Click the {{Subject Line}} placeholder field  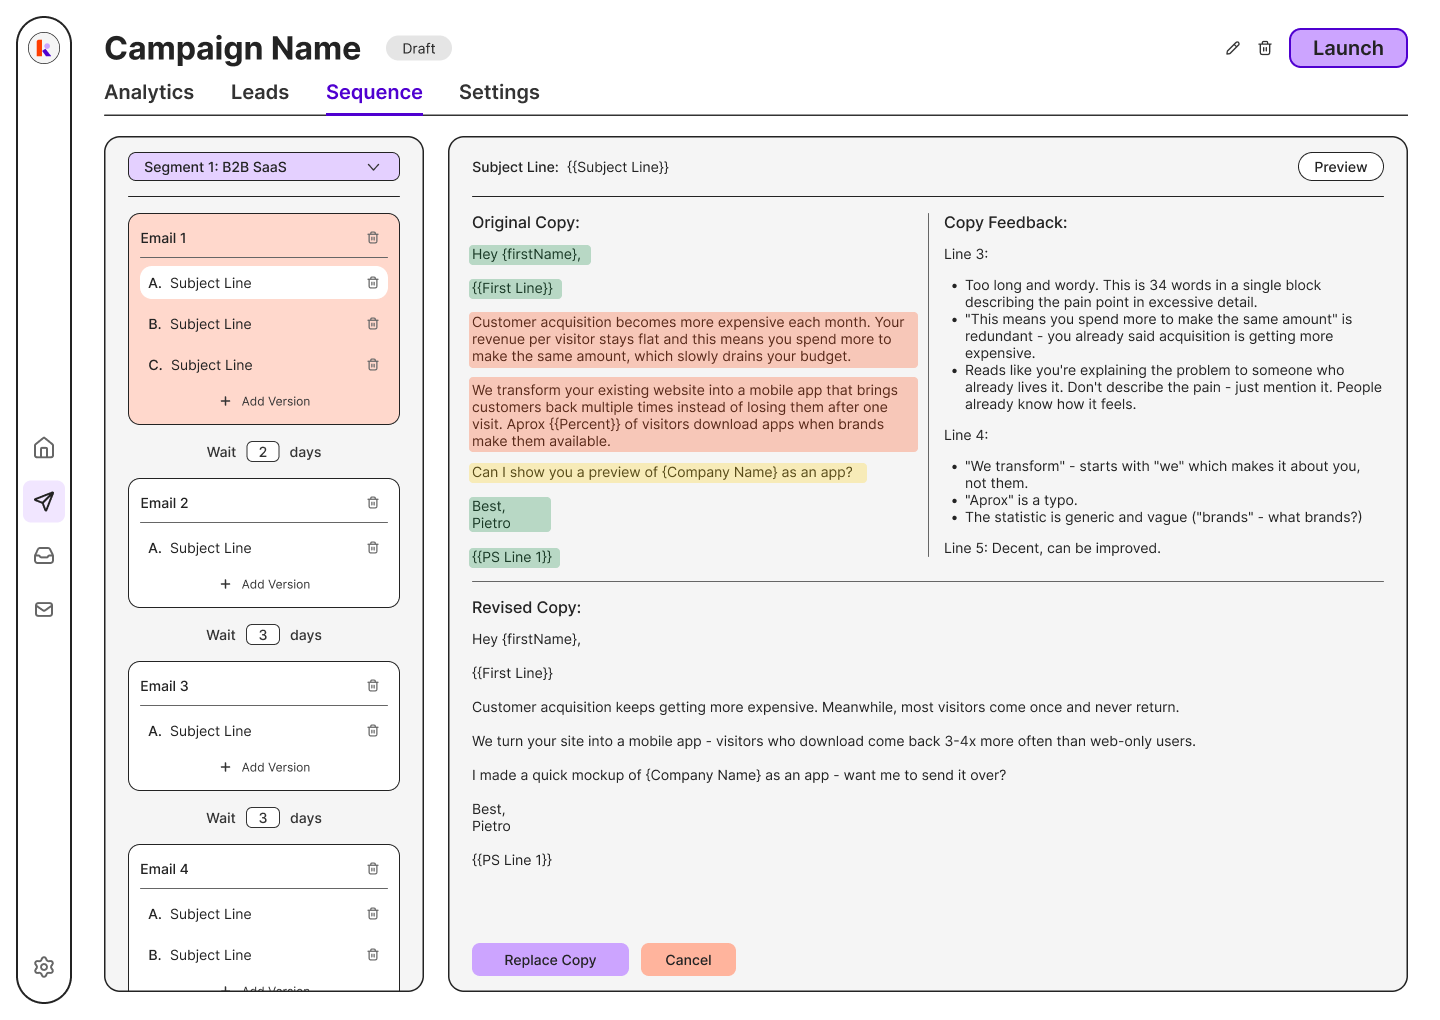point(618,167)
